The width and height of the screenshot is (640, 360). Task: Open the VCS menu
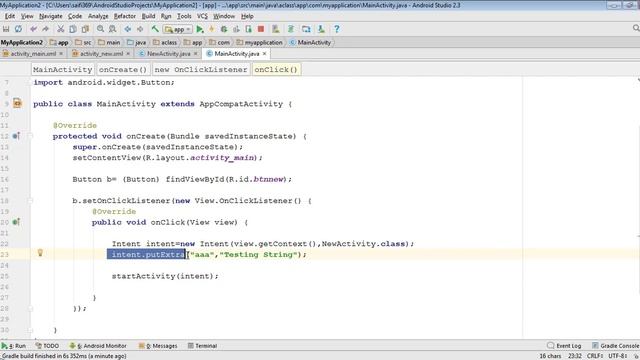pos(202,16)
